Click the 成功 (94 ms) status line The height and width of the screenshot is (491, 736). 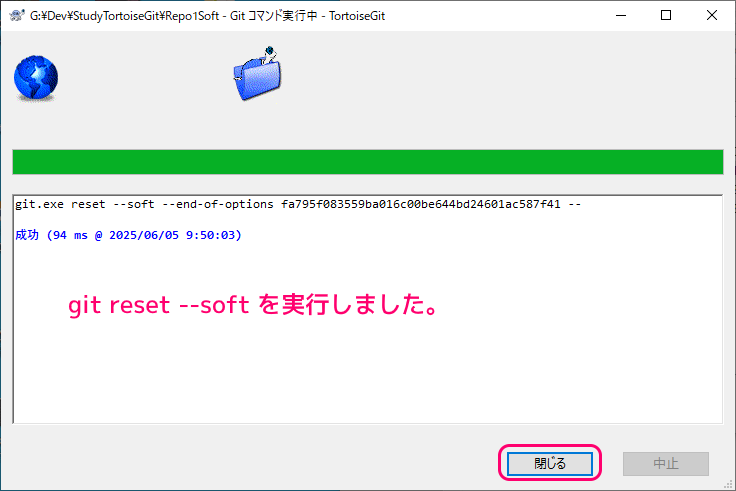point(128,235)
